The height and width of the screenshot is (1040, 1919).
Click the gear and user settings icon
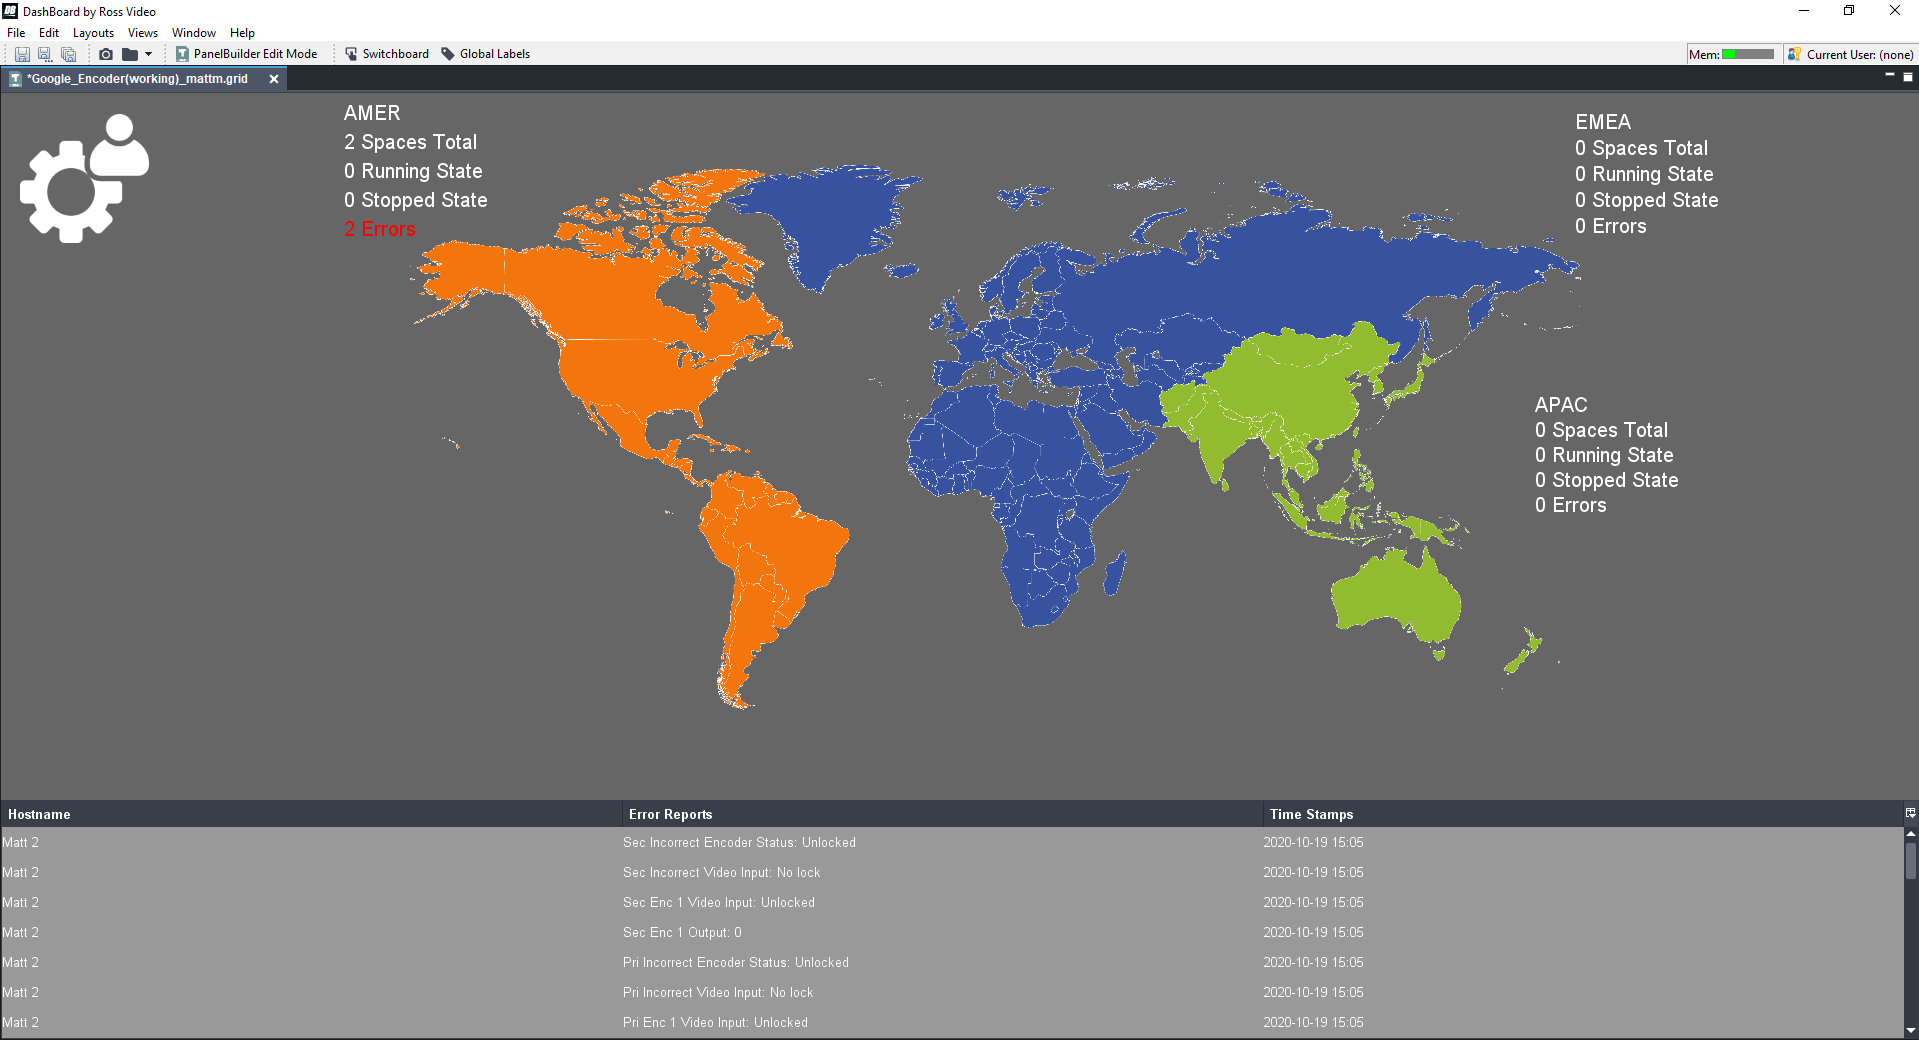(84, 178)
